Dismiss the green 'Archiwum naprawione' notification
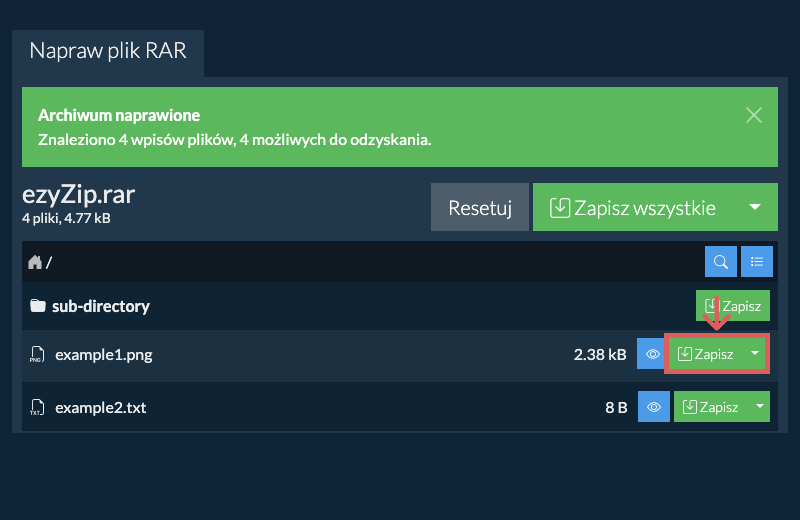Screen dimensions: 800x520 754,115
